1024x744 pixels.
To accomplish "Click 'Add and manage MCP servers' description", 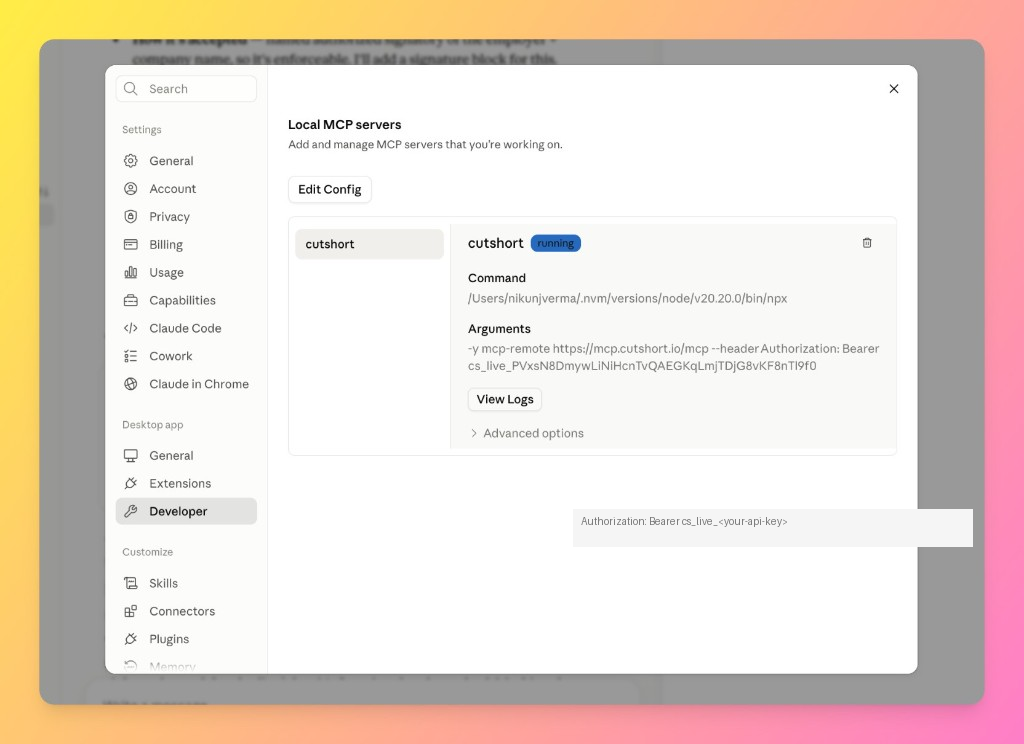I will [x=425, y=144].
